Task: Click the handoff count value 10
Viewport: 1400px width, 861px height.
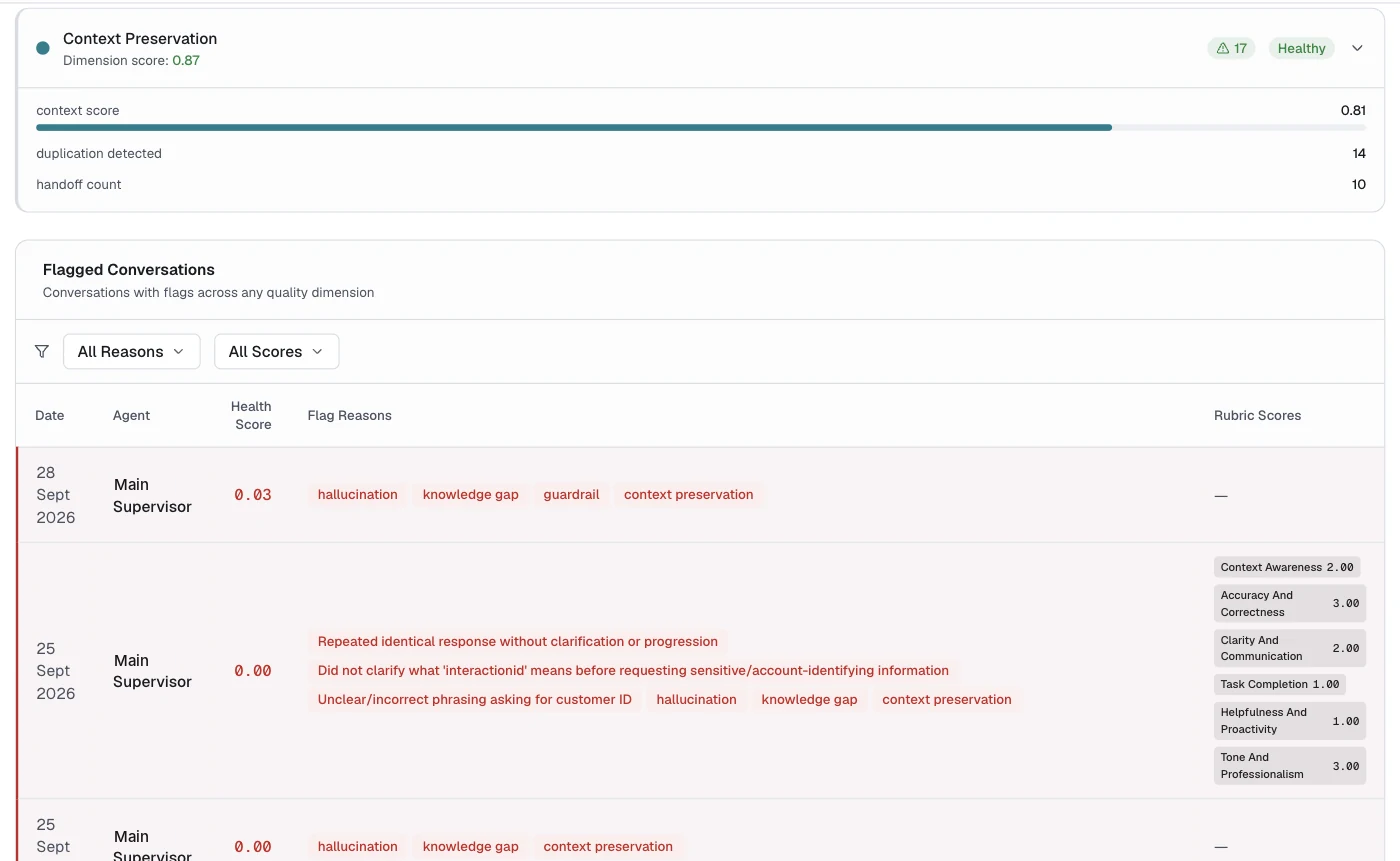Action: point(1359,185)
